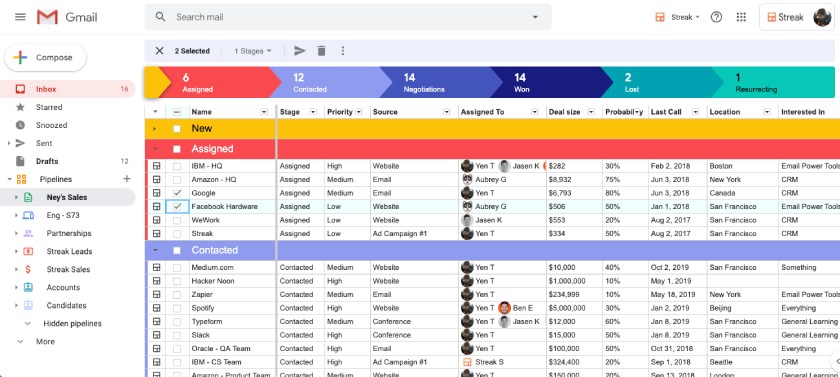The width and height of the screenshot is (840, 377).
Task: Uncheck the Google row checkbox
Action: point(177,193)
